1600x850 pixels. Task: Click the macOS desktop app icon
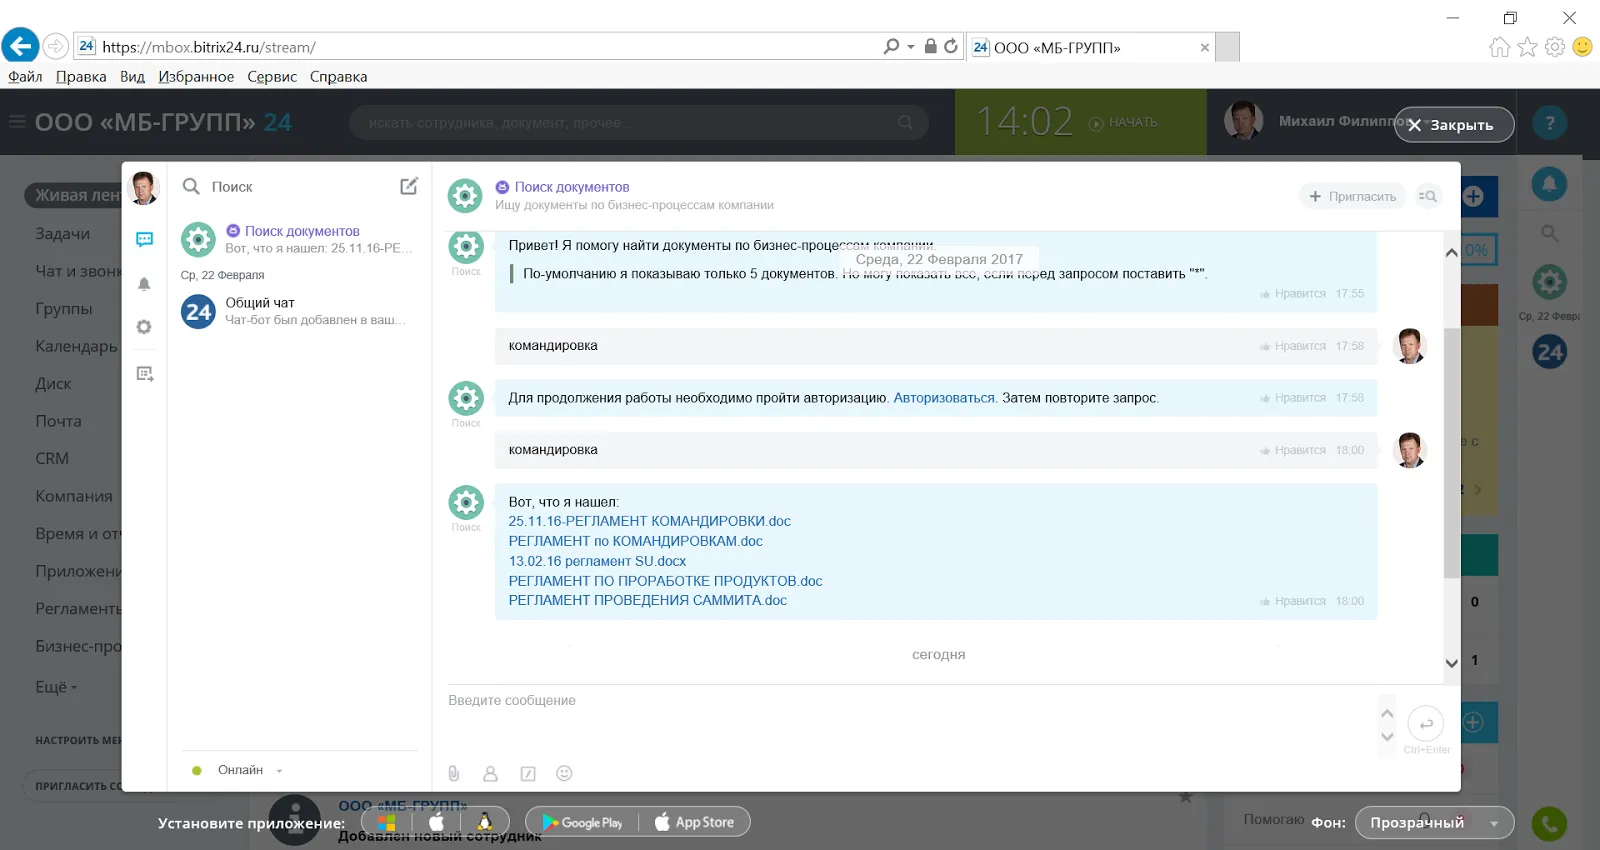(436, 822)
